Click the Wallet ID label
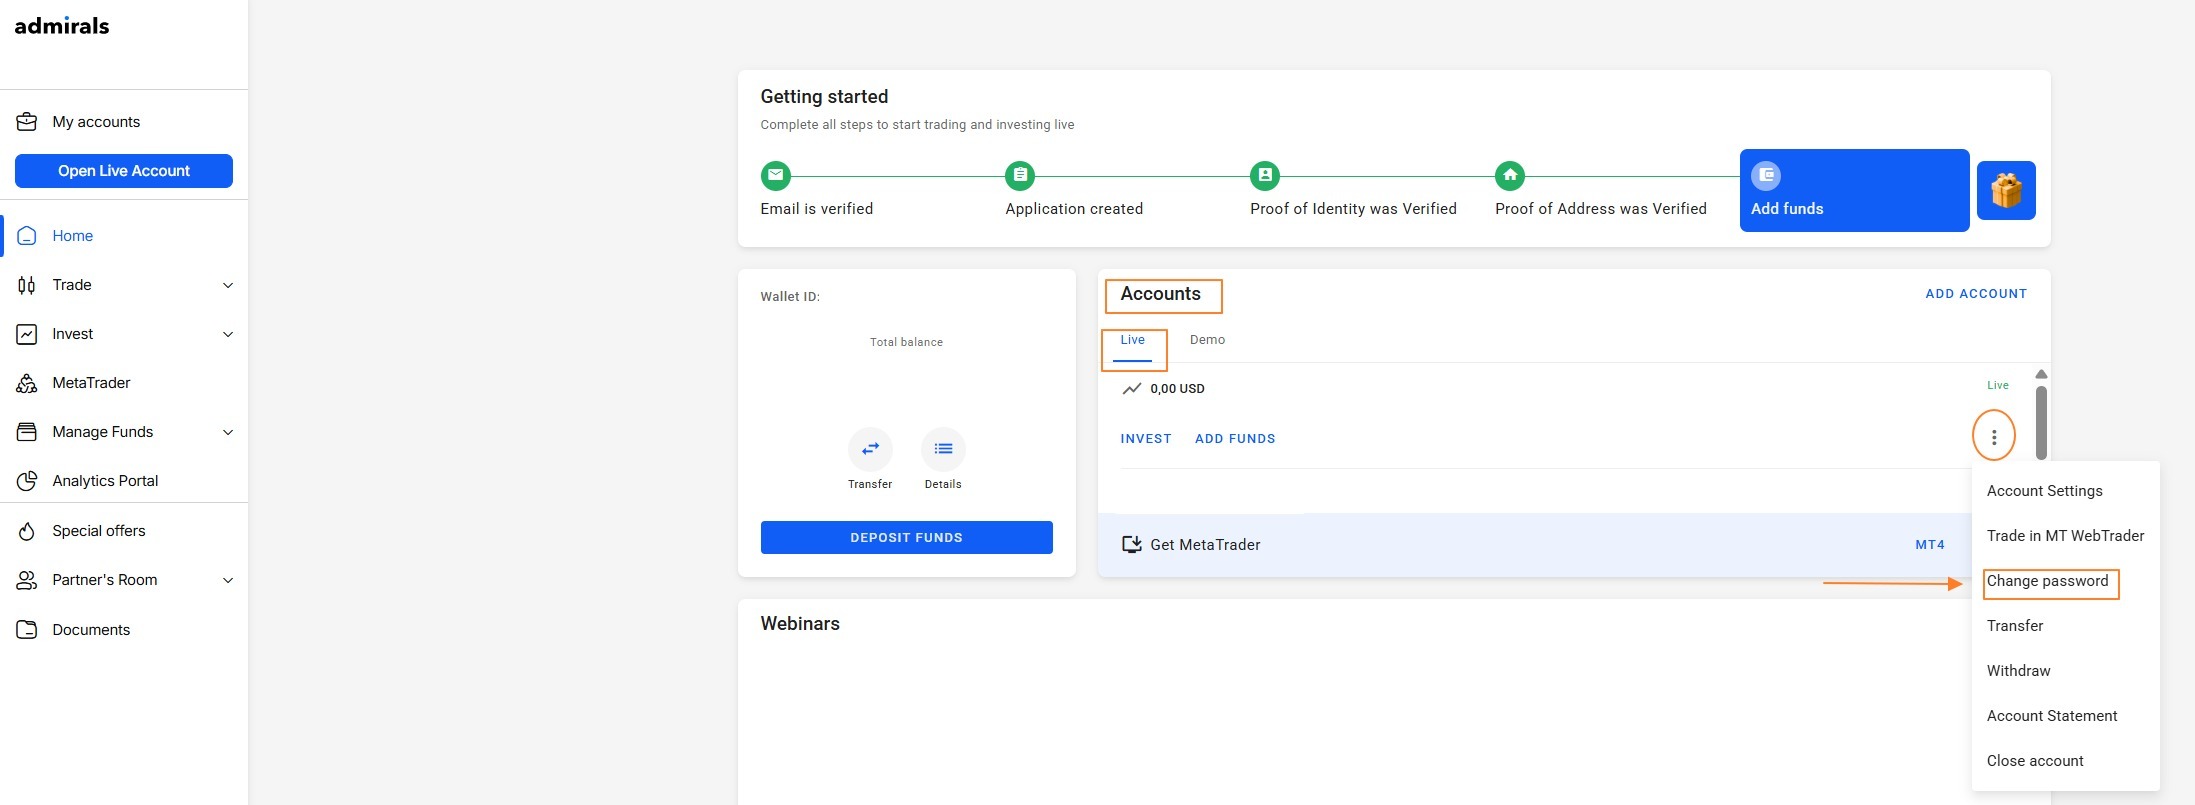The height and width of the screenshot is (805, 2195). tap(790, 297)
